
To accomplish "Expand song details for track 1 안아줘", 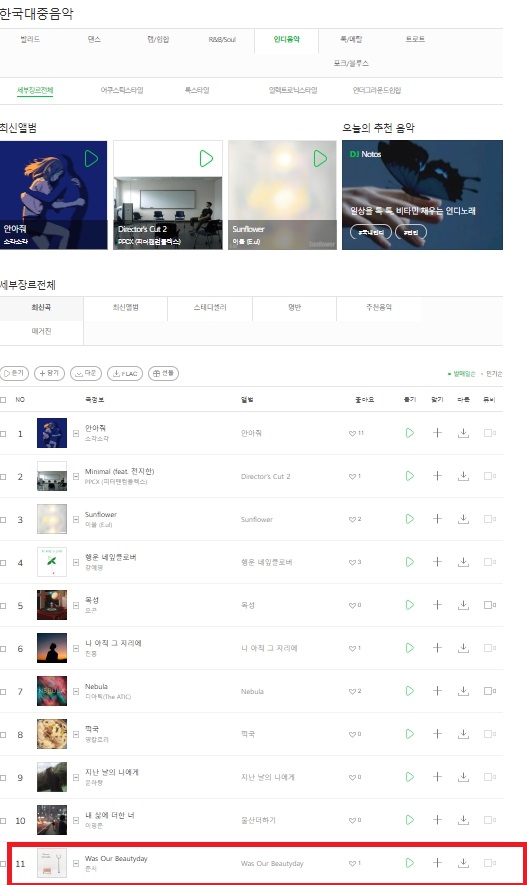I will click(x=76, y=433).
